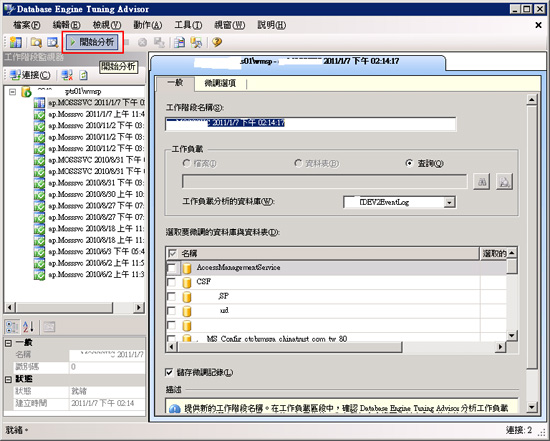The height and width of the screenshot is (441, 550).
Task: Toggle the 儲存微調記錄(L) checkbox
Action: (x=169, y=372)
